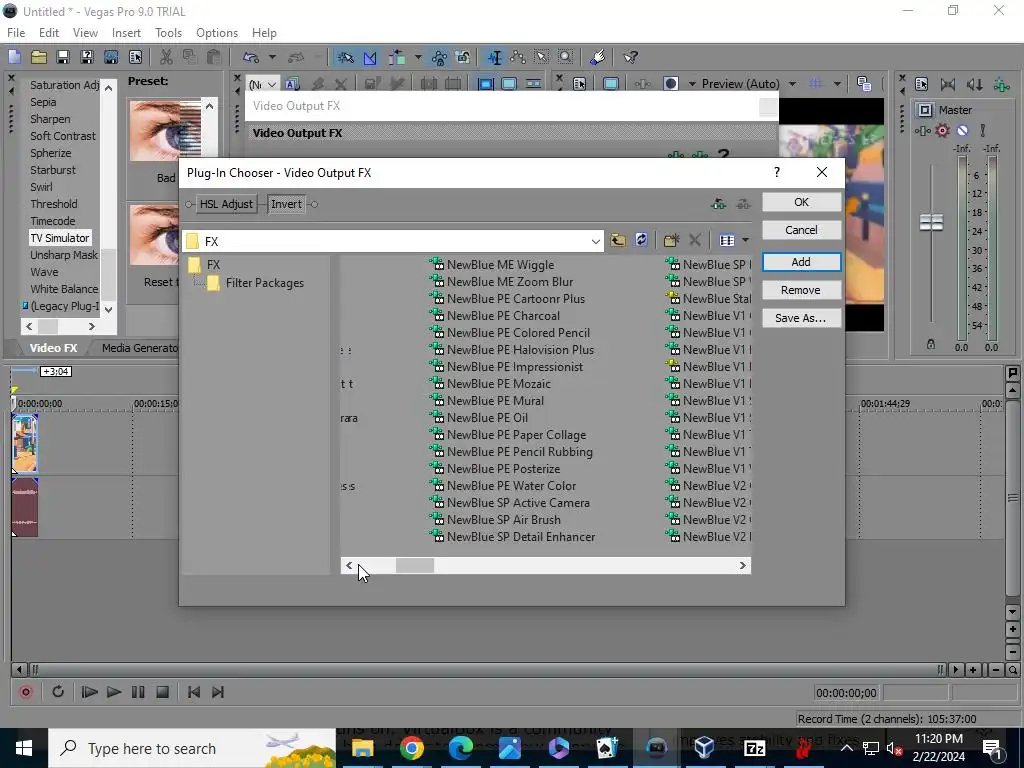Select the Envelope Edit tool

519,57
